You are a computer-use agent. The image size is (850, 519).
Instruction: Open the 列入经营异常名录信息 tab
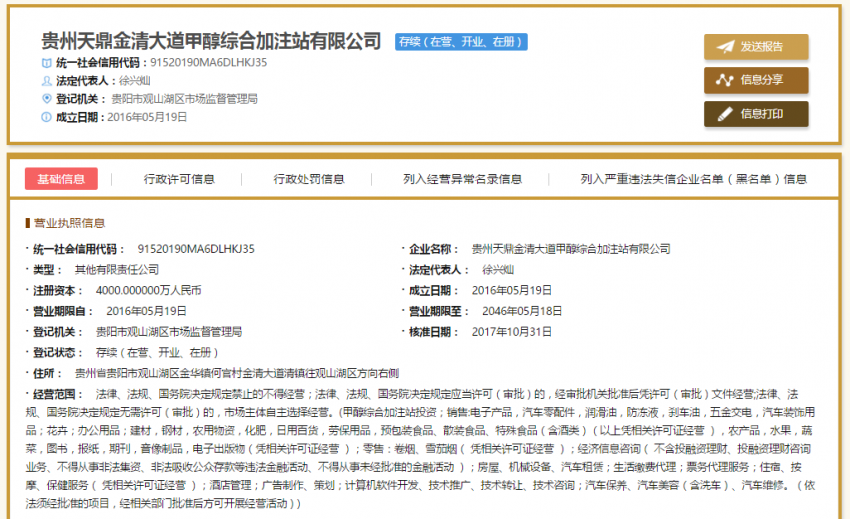pos(462,179)
